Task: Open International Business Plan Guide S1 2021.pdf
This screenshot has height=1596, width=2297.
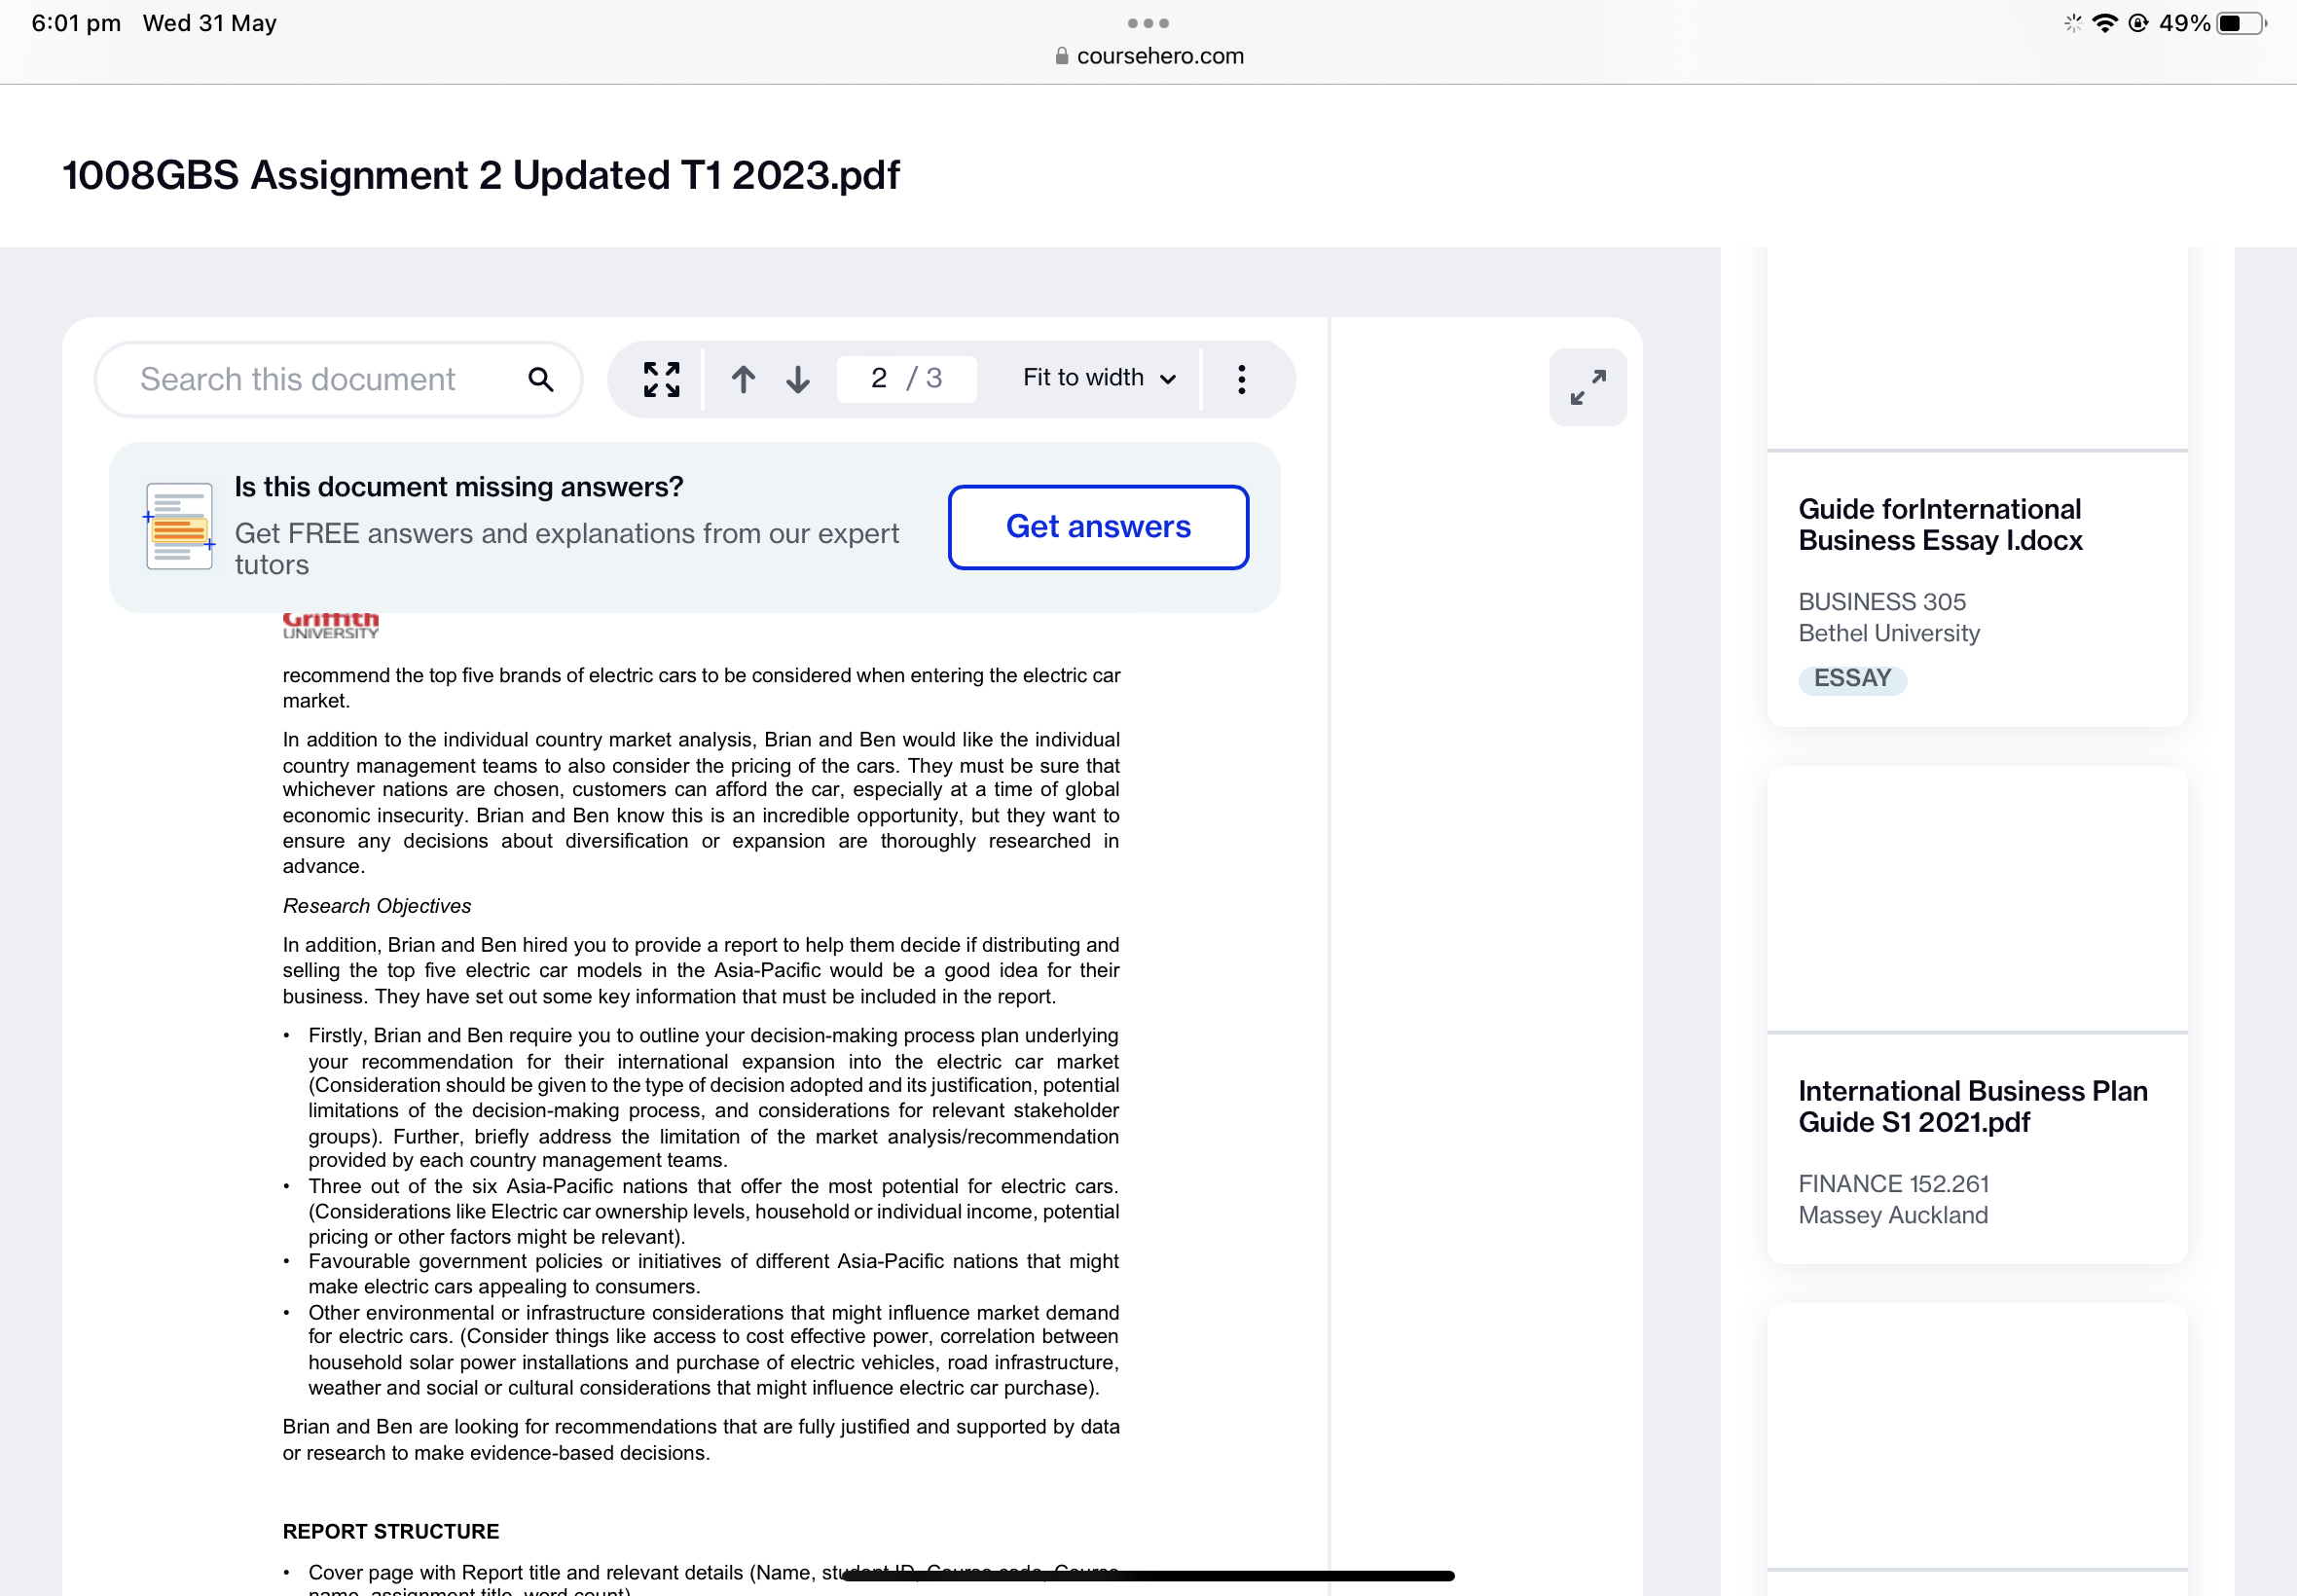Action: (1971, 1106)
